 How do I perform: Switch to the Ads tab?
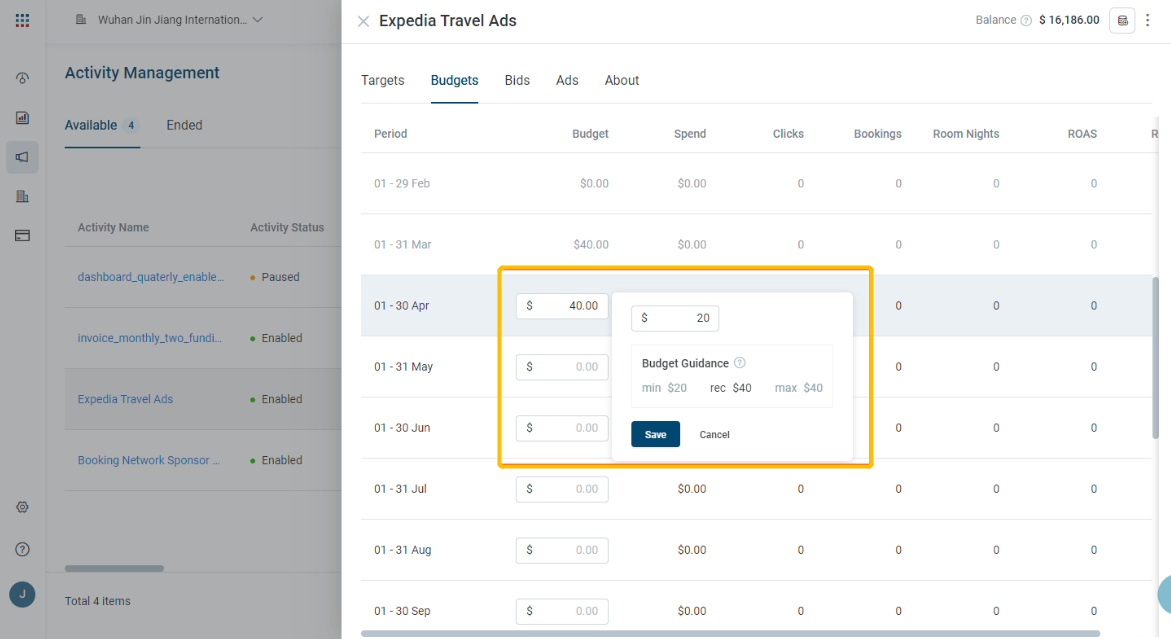click(567, 81)
